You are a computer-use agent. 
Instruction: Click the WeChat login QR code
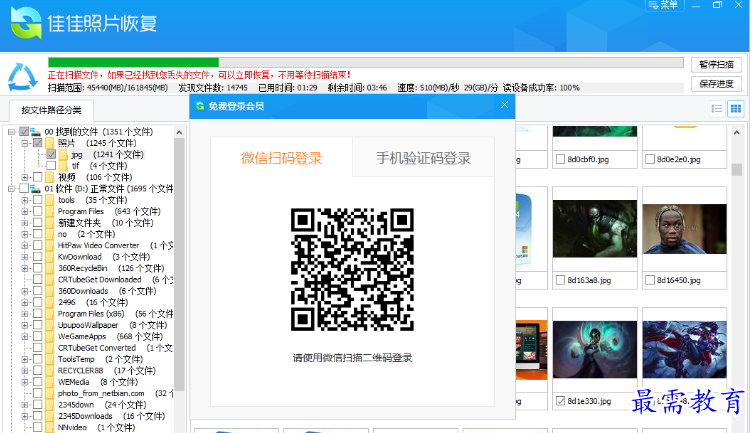tap(352, 269)
